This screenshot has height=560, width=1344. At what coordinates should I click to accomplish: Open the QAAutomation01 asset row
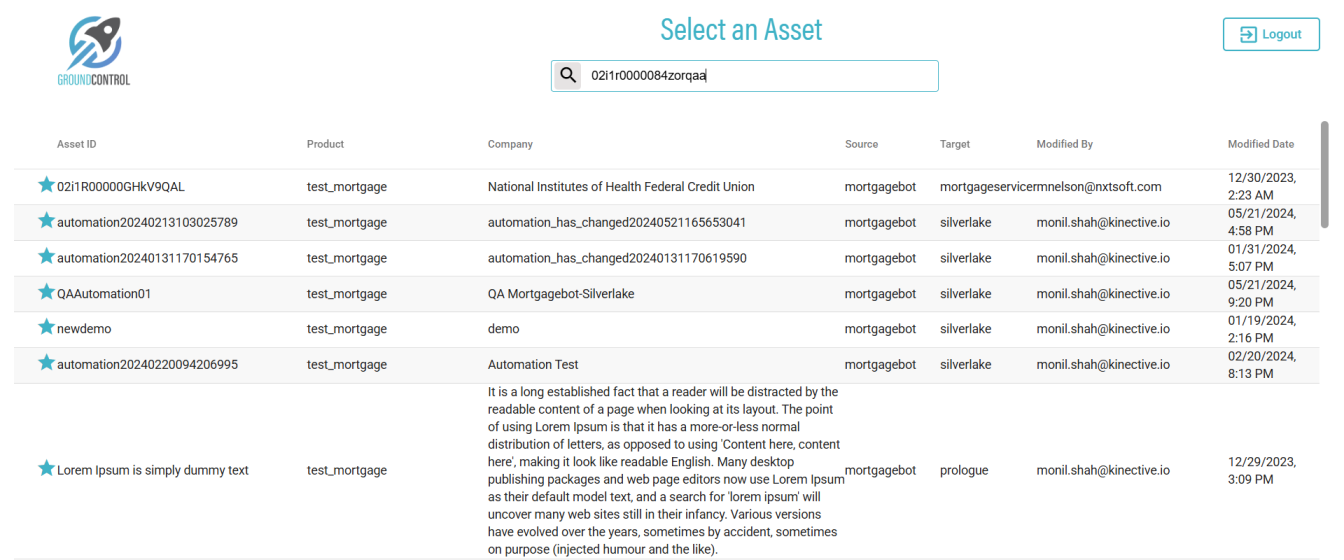tap(104, 294)
